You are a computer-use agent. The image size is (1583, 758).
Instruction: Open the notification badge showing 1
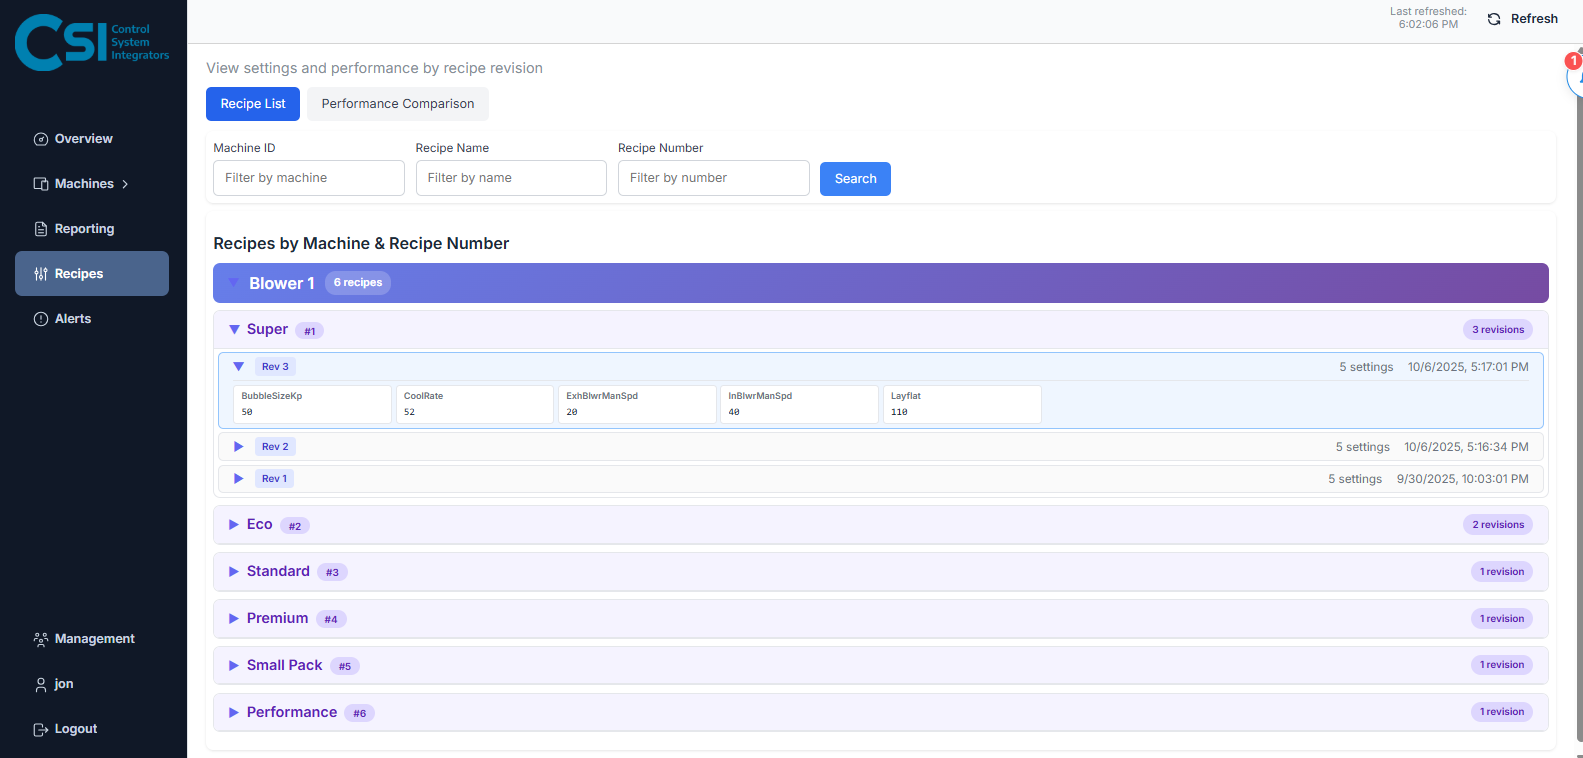pos(1573,61)
